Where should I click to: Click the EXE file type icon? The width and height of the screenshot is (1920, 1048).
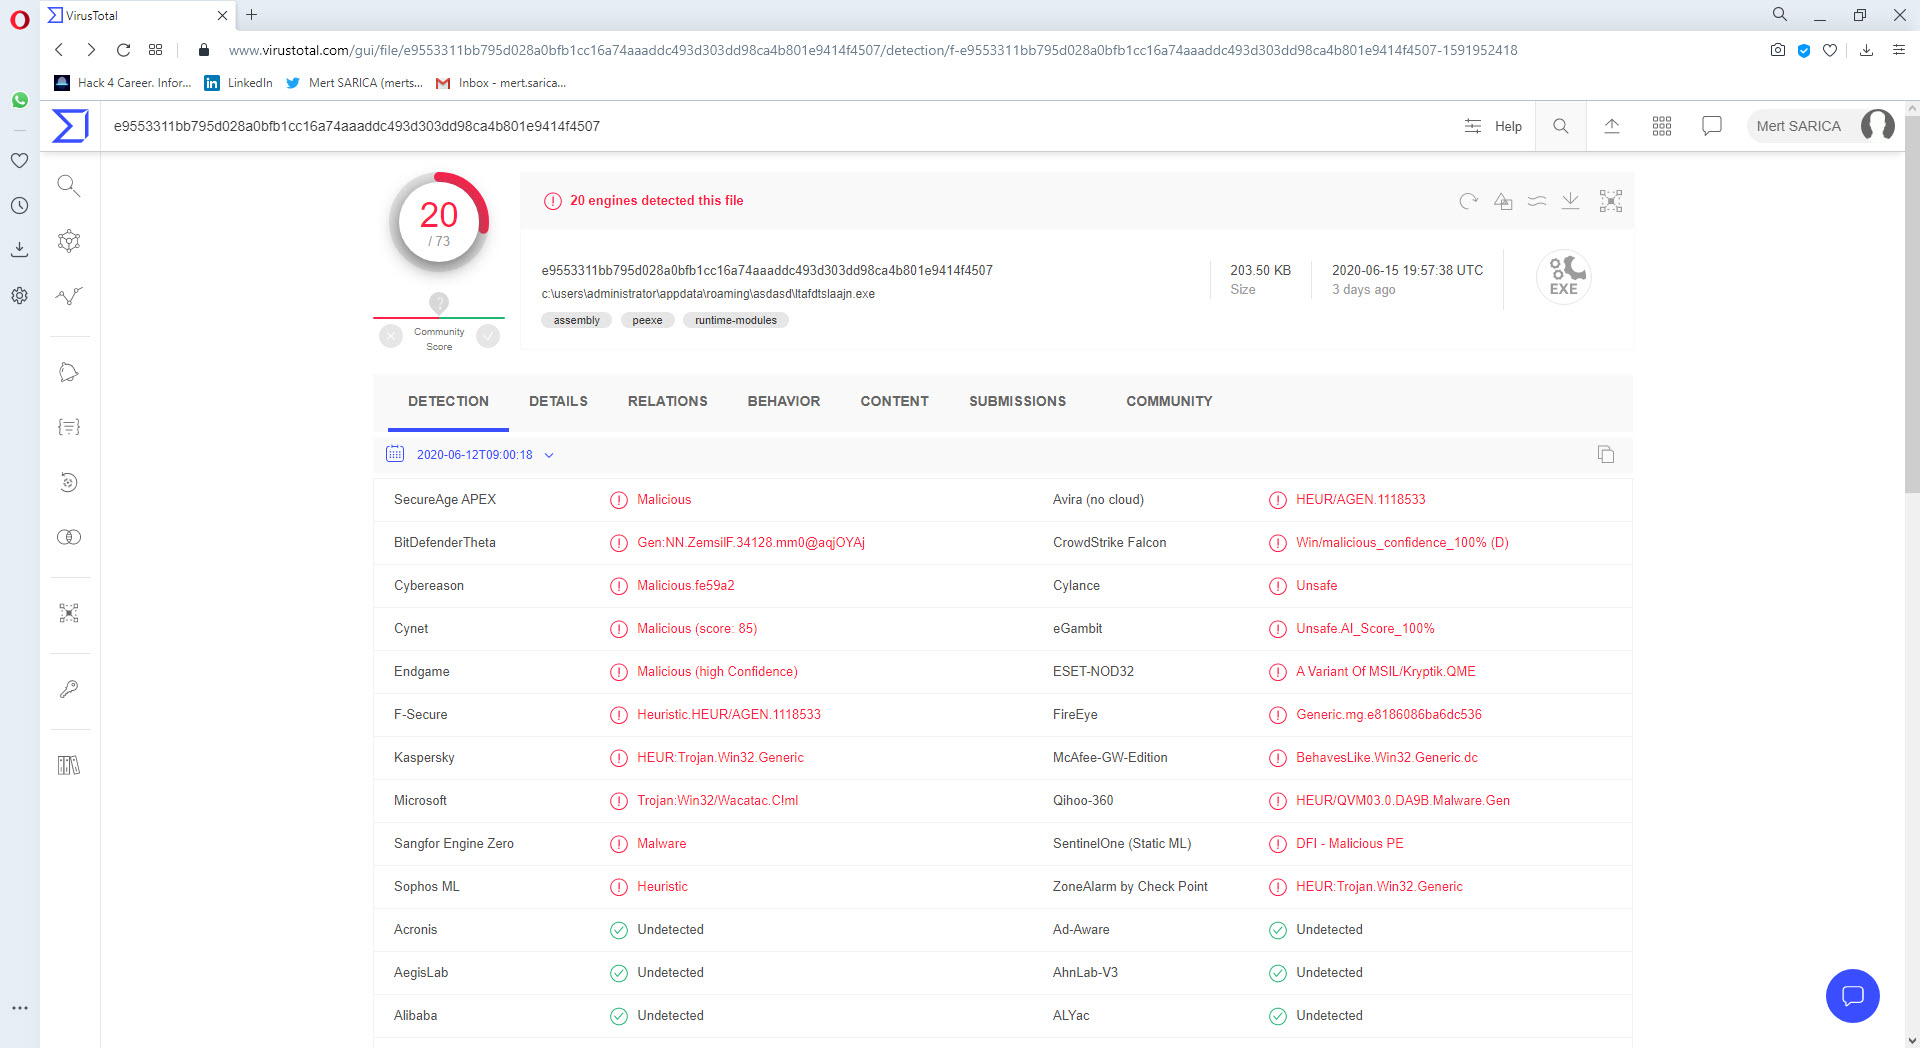1564,277
